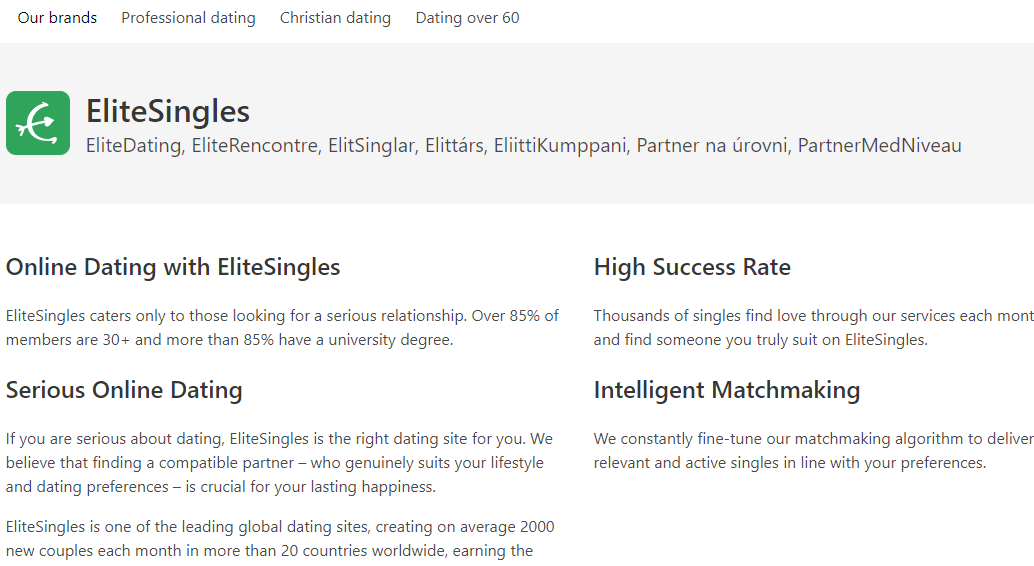Click PartnerMedNiveau in the brand names list
Image resolution: width=1034 pixels, height=566 pixels.
pos(879,146)
